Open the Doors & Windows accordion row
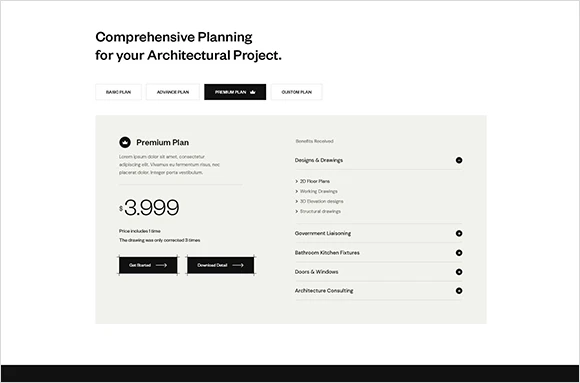The image size is (580, 383). click(378, 272)
